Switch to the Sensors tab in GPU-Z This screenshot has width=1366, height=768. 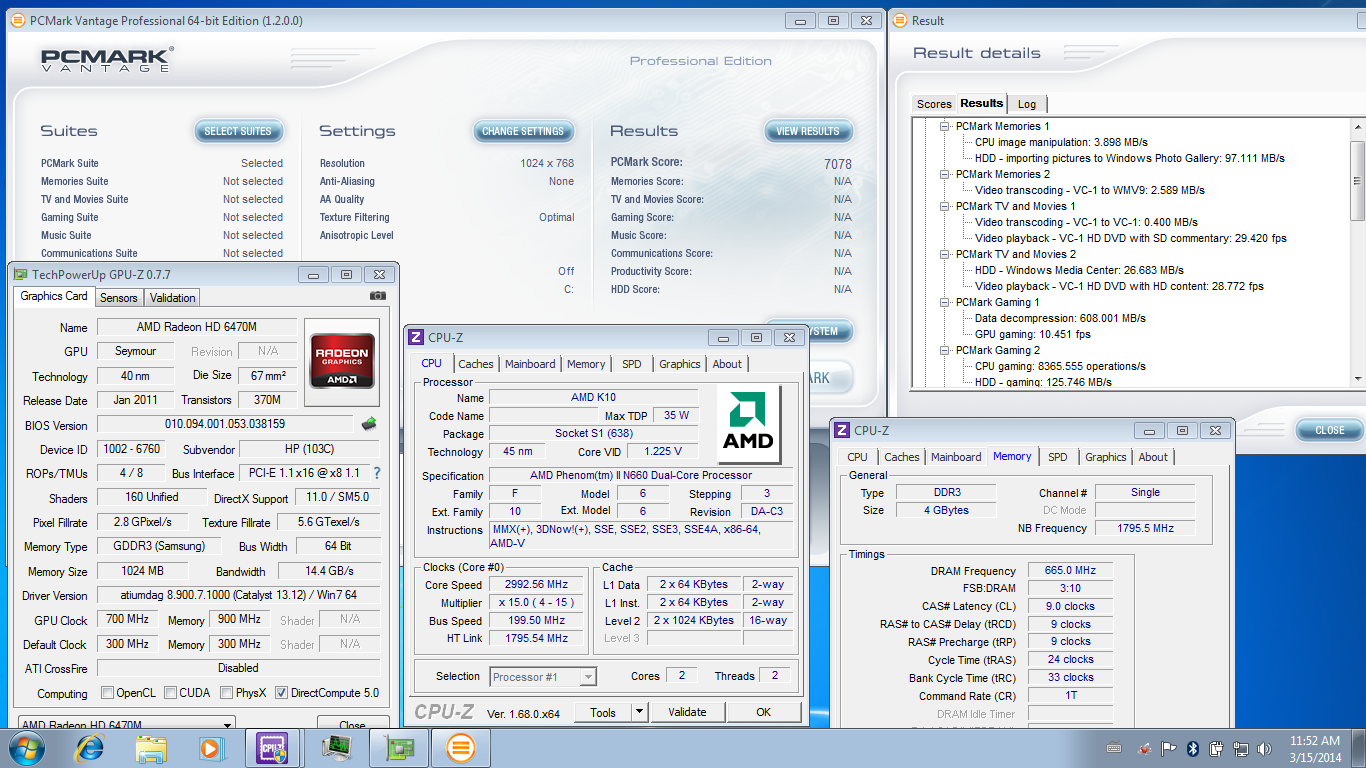(118, 297)
